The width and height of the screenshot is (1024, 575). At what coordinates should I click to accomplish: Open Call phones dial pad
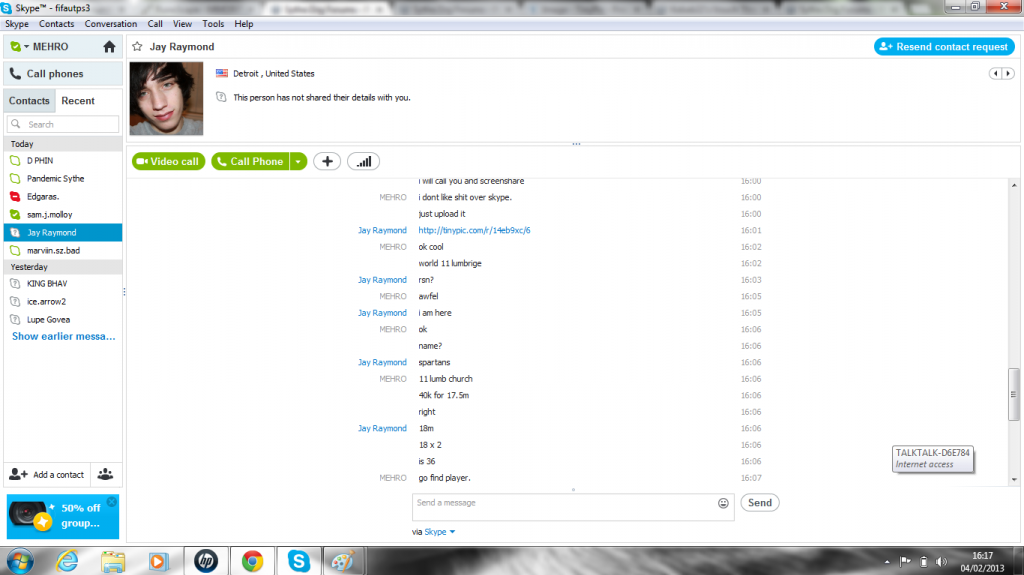tap(63, 74)
